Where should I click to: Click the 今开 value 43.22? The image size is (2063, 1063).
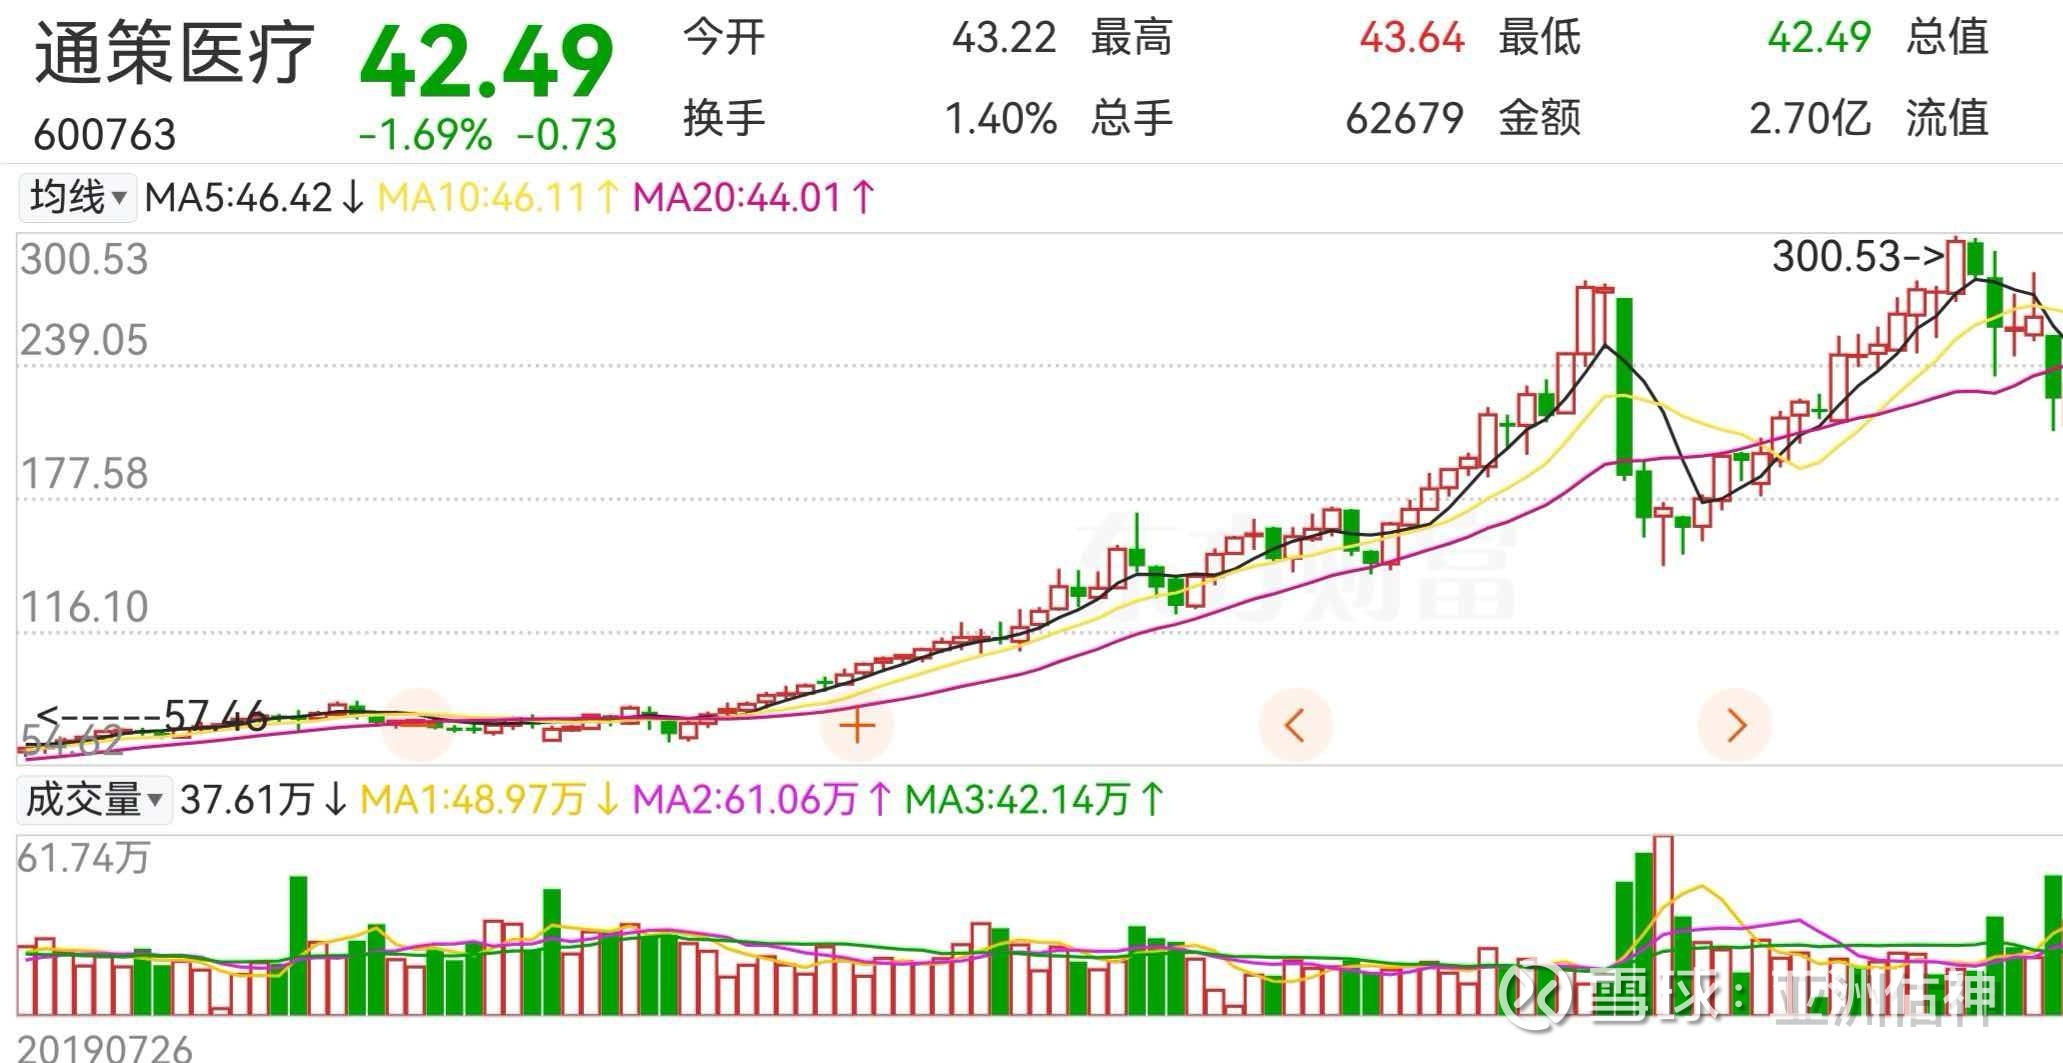tap(1004, 38)
